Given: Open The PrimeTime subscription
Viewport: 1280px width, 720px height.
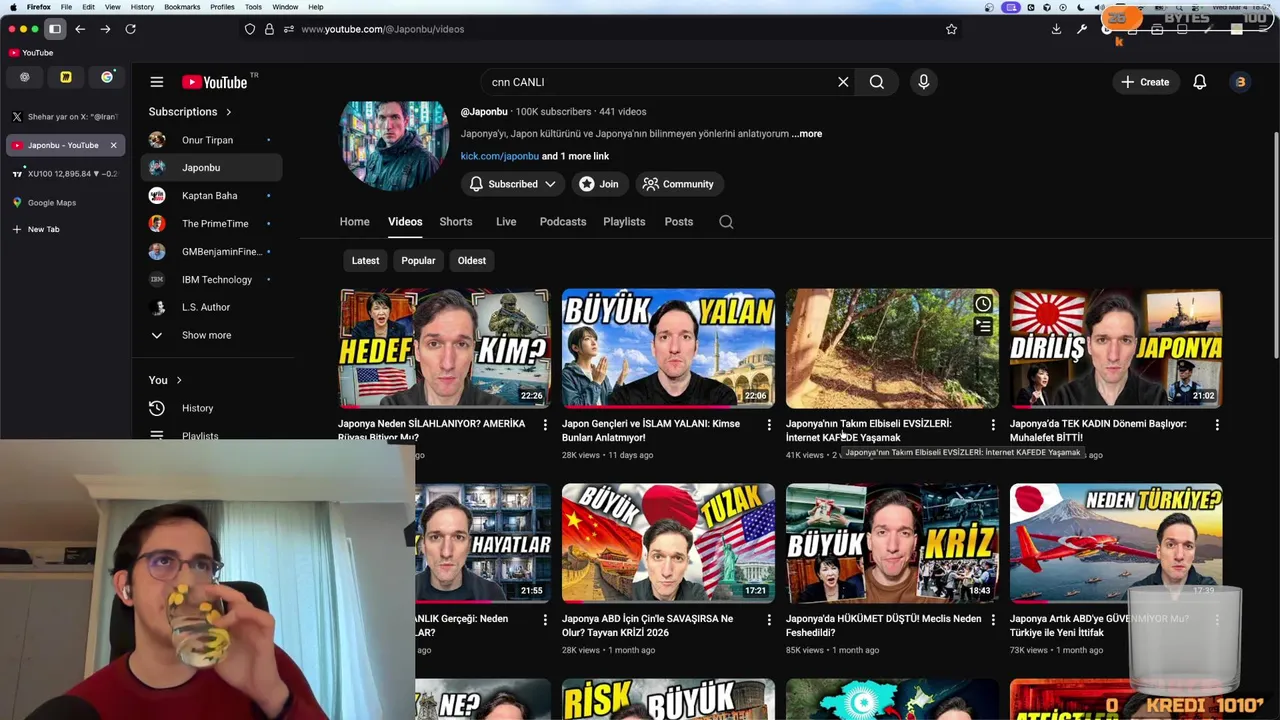Looking at the screenshot, I should click(x=214, y=224).
